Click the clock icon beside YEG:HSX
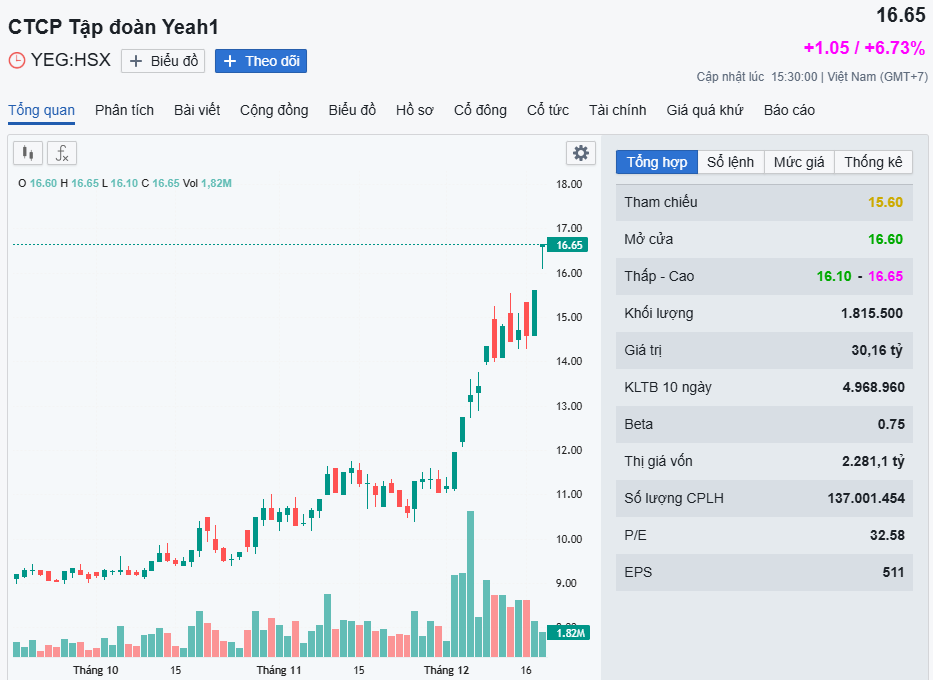The height and width of the screenshot is (680, 933). click(x=17, y=60)
